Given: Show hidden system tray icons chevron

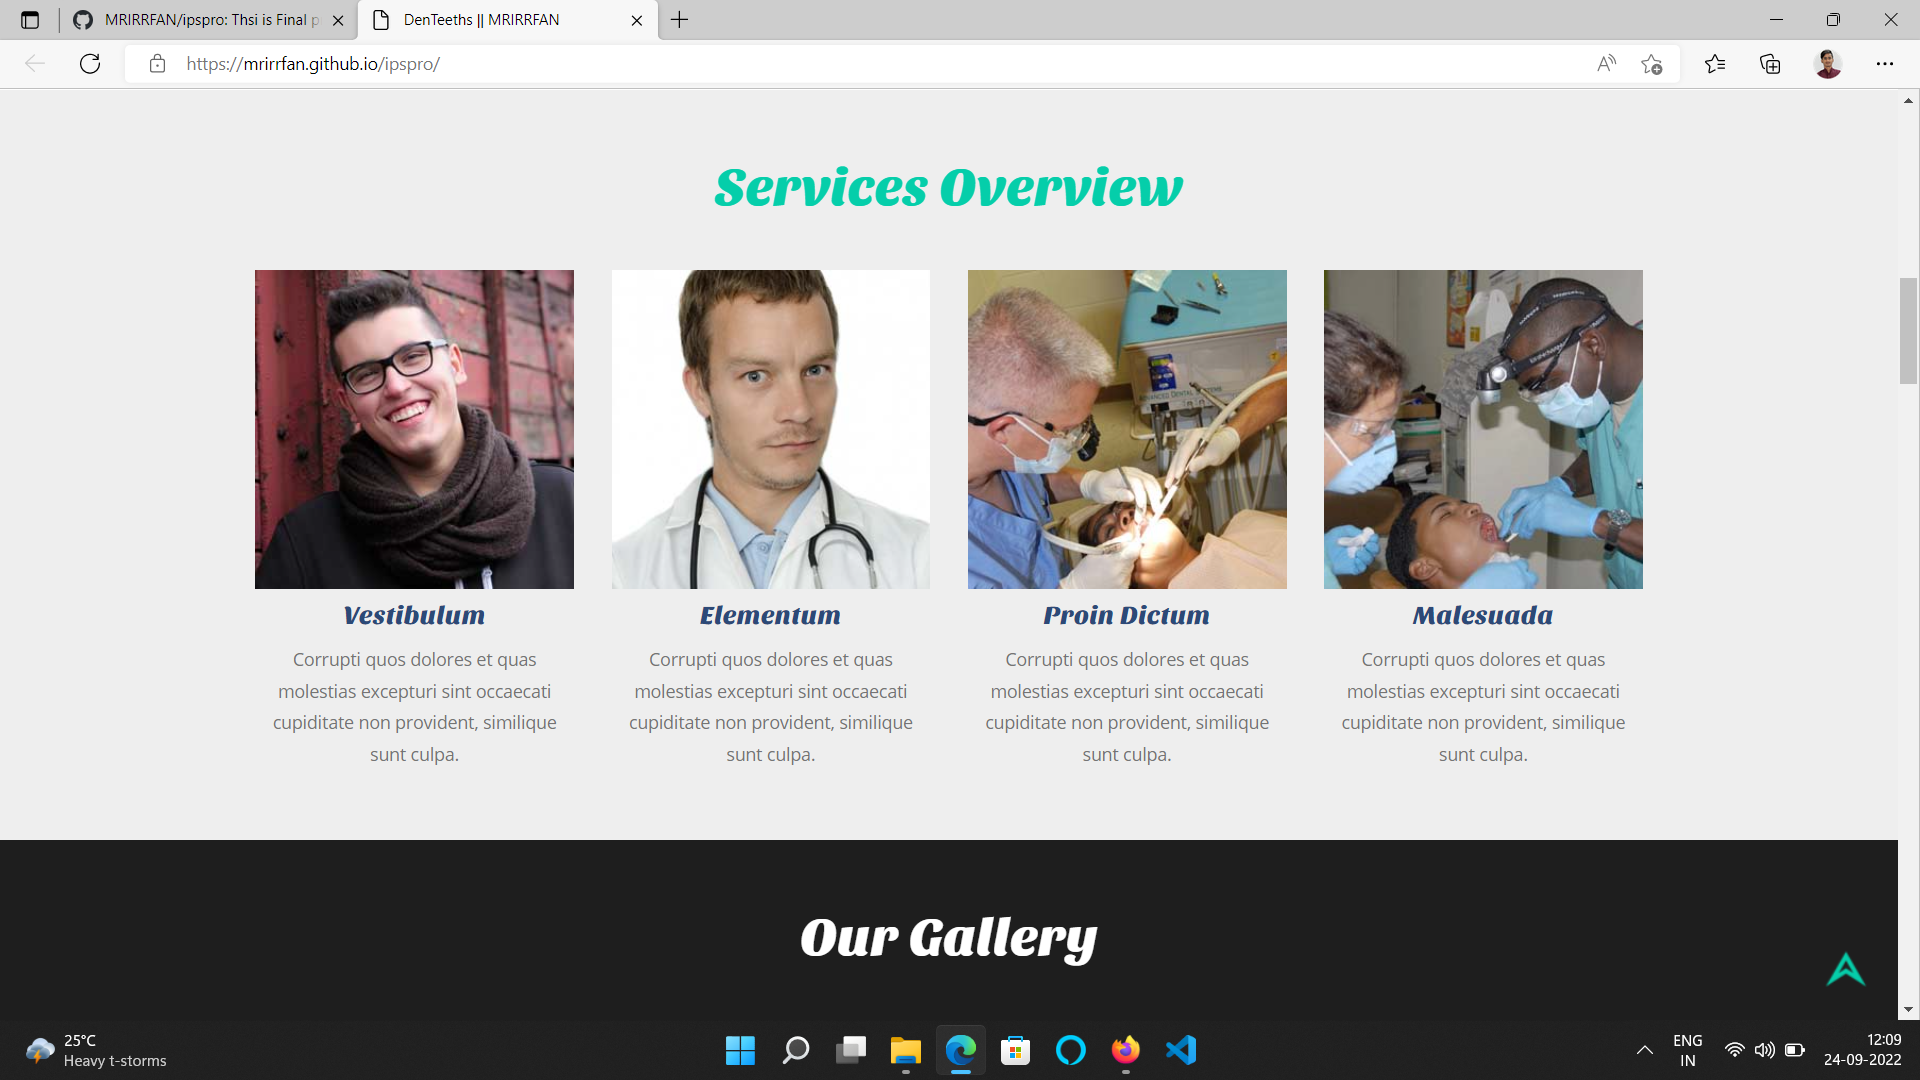Looking at the screenshot, I should point(1644,1050).
